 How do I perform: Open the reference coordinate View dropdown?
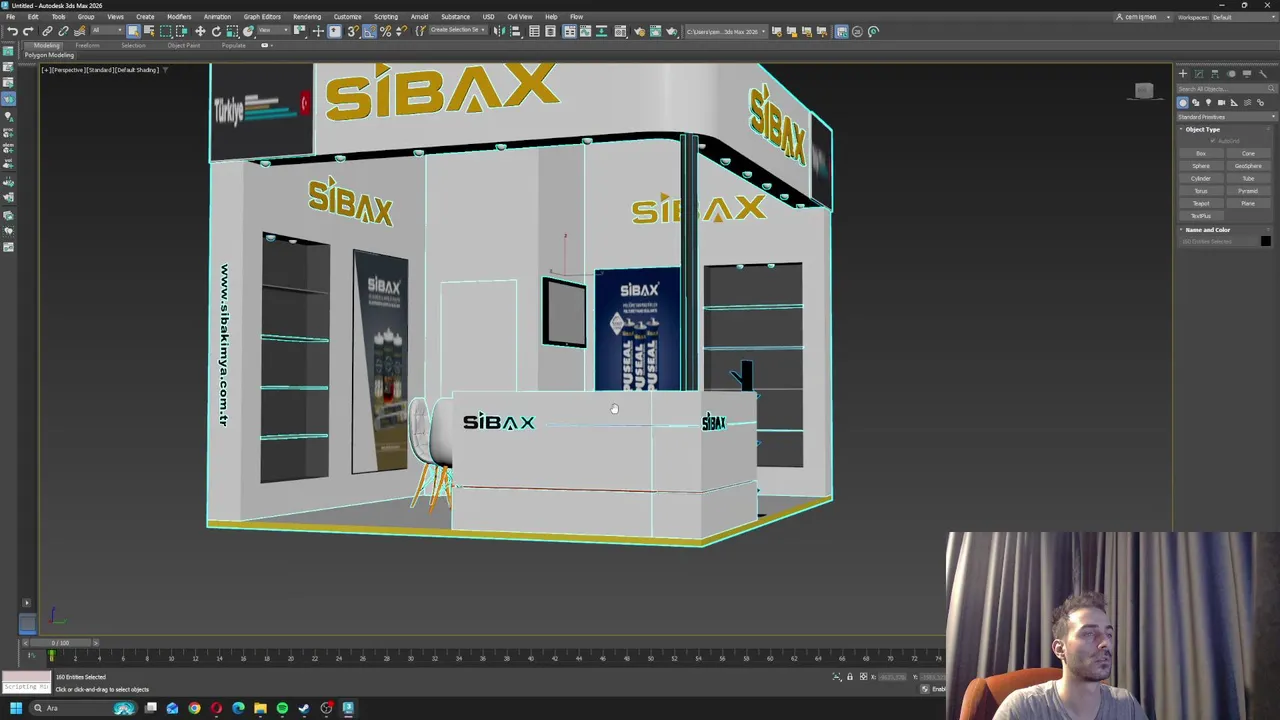[x=273, y=32]
